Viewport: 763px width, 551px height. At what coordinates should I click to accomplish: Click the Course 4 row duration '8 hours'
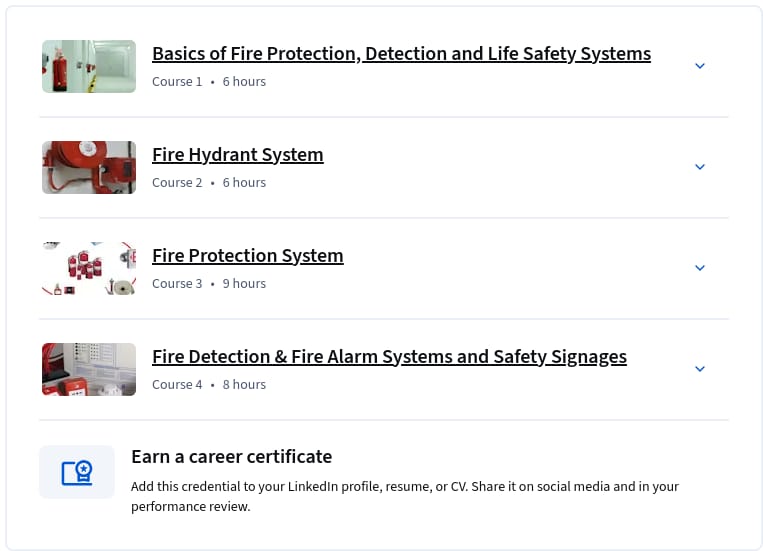click(x=244, y=385)
